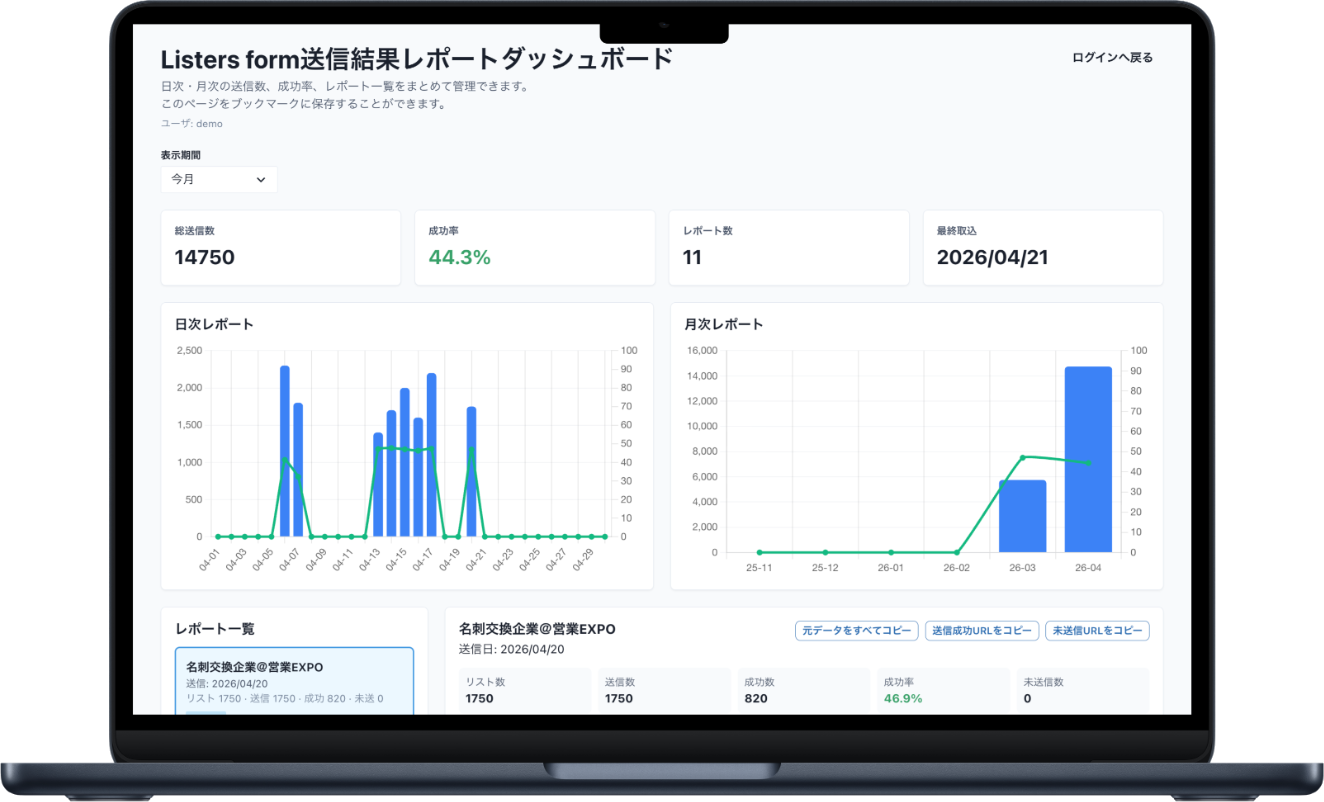The height and width of the screenshot is (802, 1324).
Task: Click the tallest 04-06 bar in daily chart
Action: pos(285,451)
